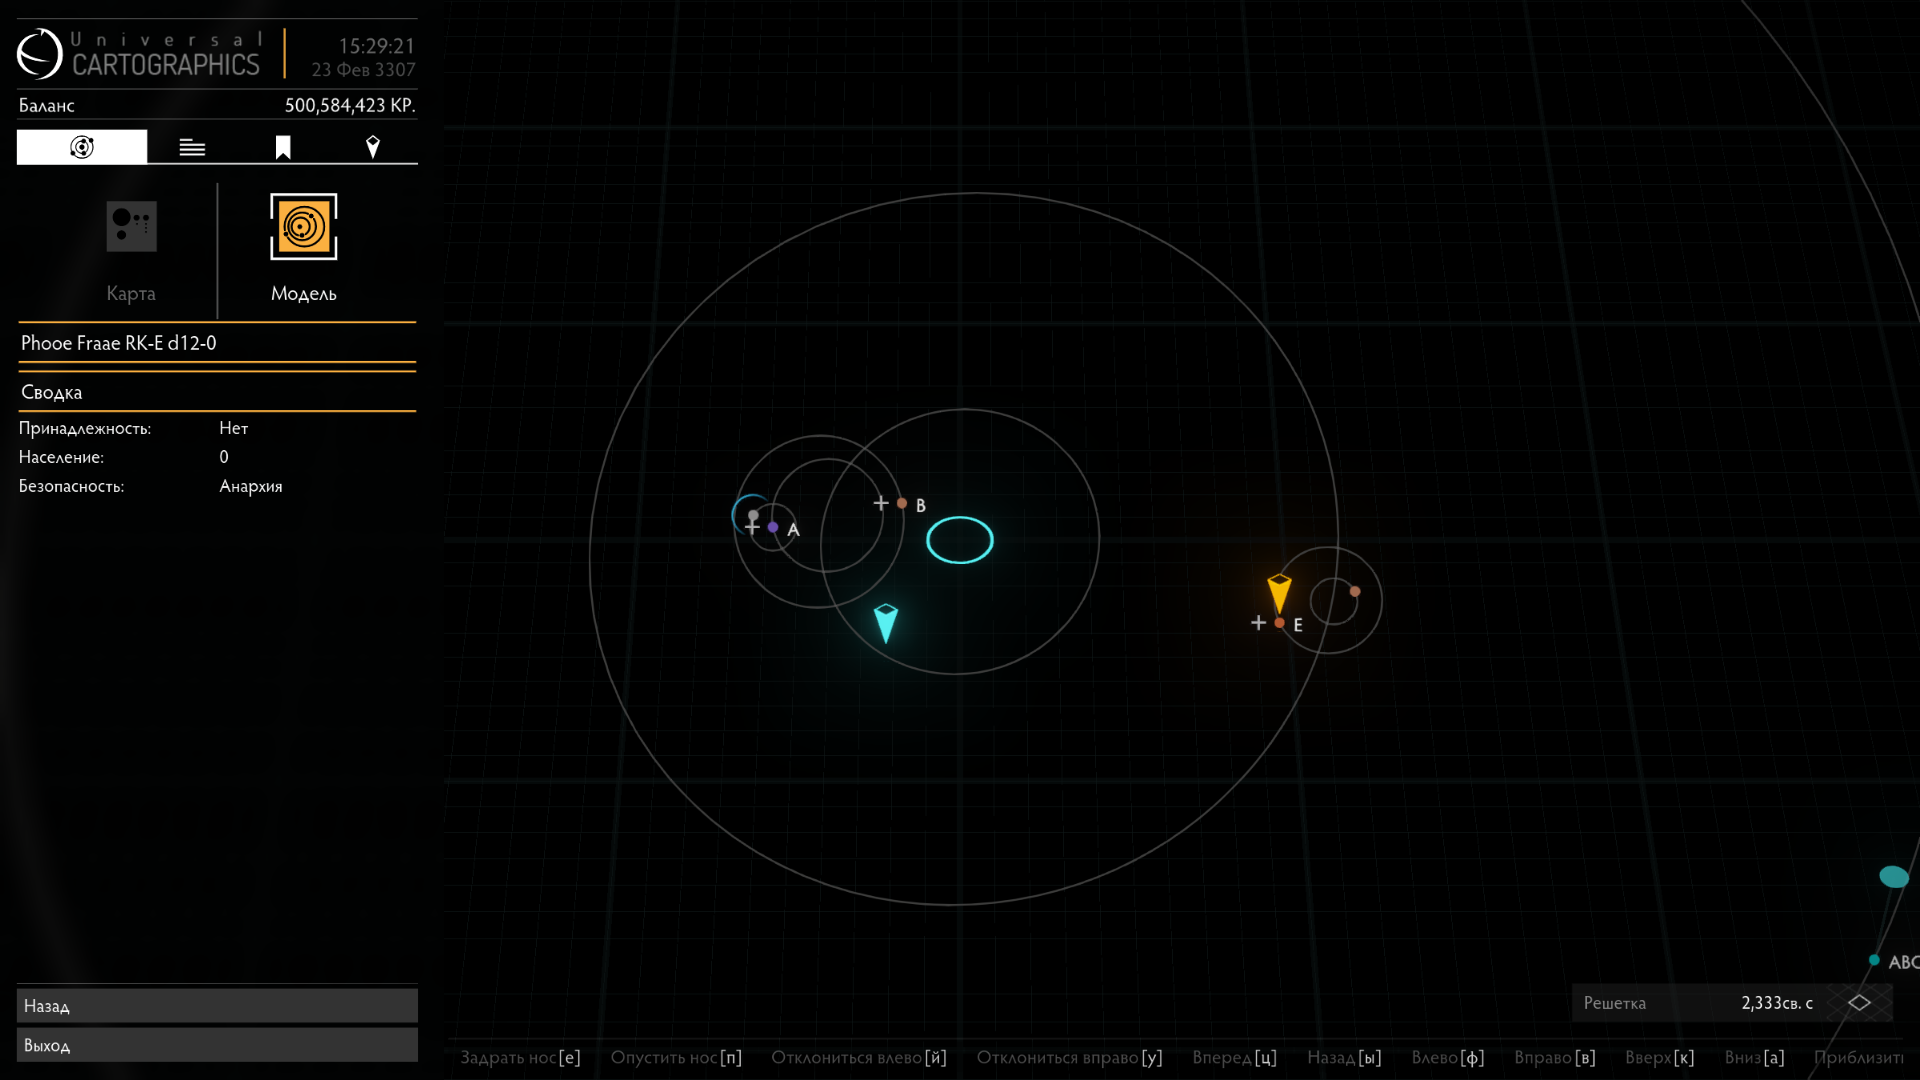Switch to the list view tab

192,148
